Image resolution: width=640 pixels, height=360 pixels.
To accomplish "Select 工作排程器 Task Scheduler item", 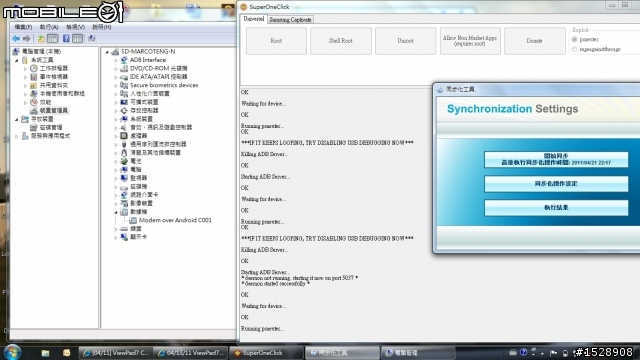I will [x=53, y=68].
